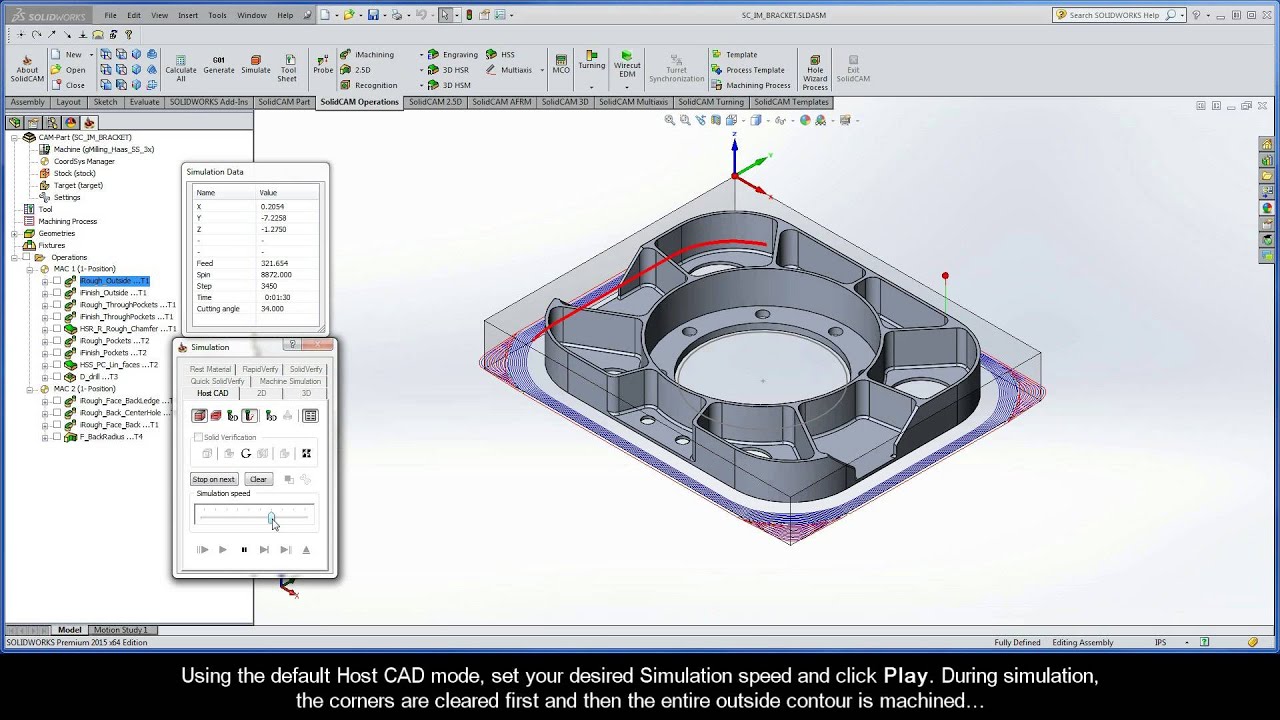The image size is (1280, 720).
Task: Check the D_drill operation checkbox
Action: pos(57,377)
